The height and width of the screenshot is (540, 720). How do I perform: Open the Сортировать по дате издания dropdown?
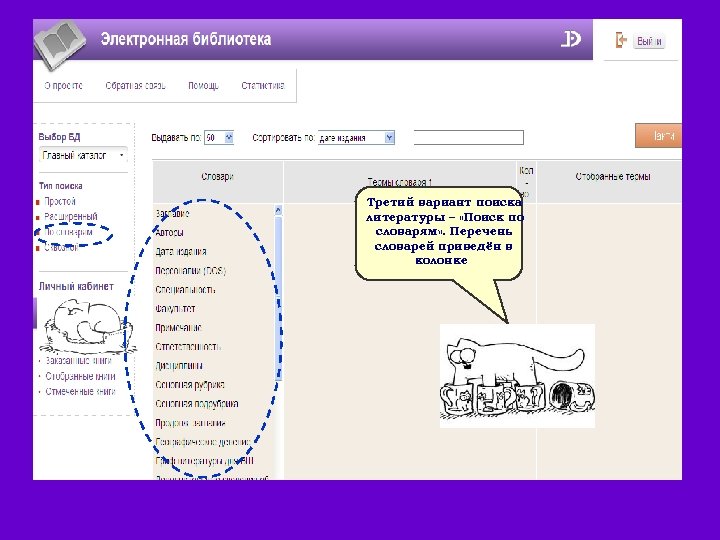click(356, 138)
